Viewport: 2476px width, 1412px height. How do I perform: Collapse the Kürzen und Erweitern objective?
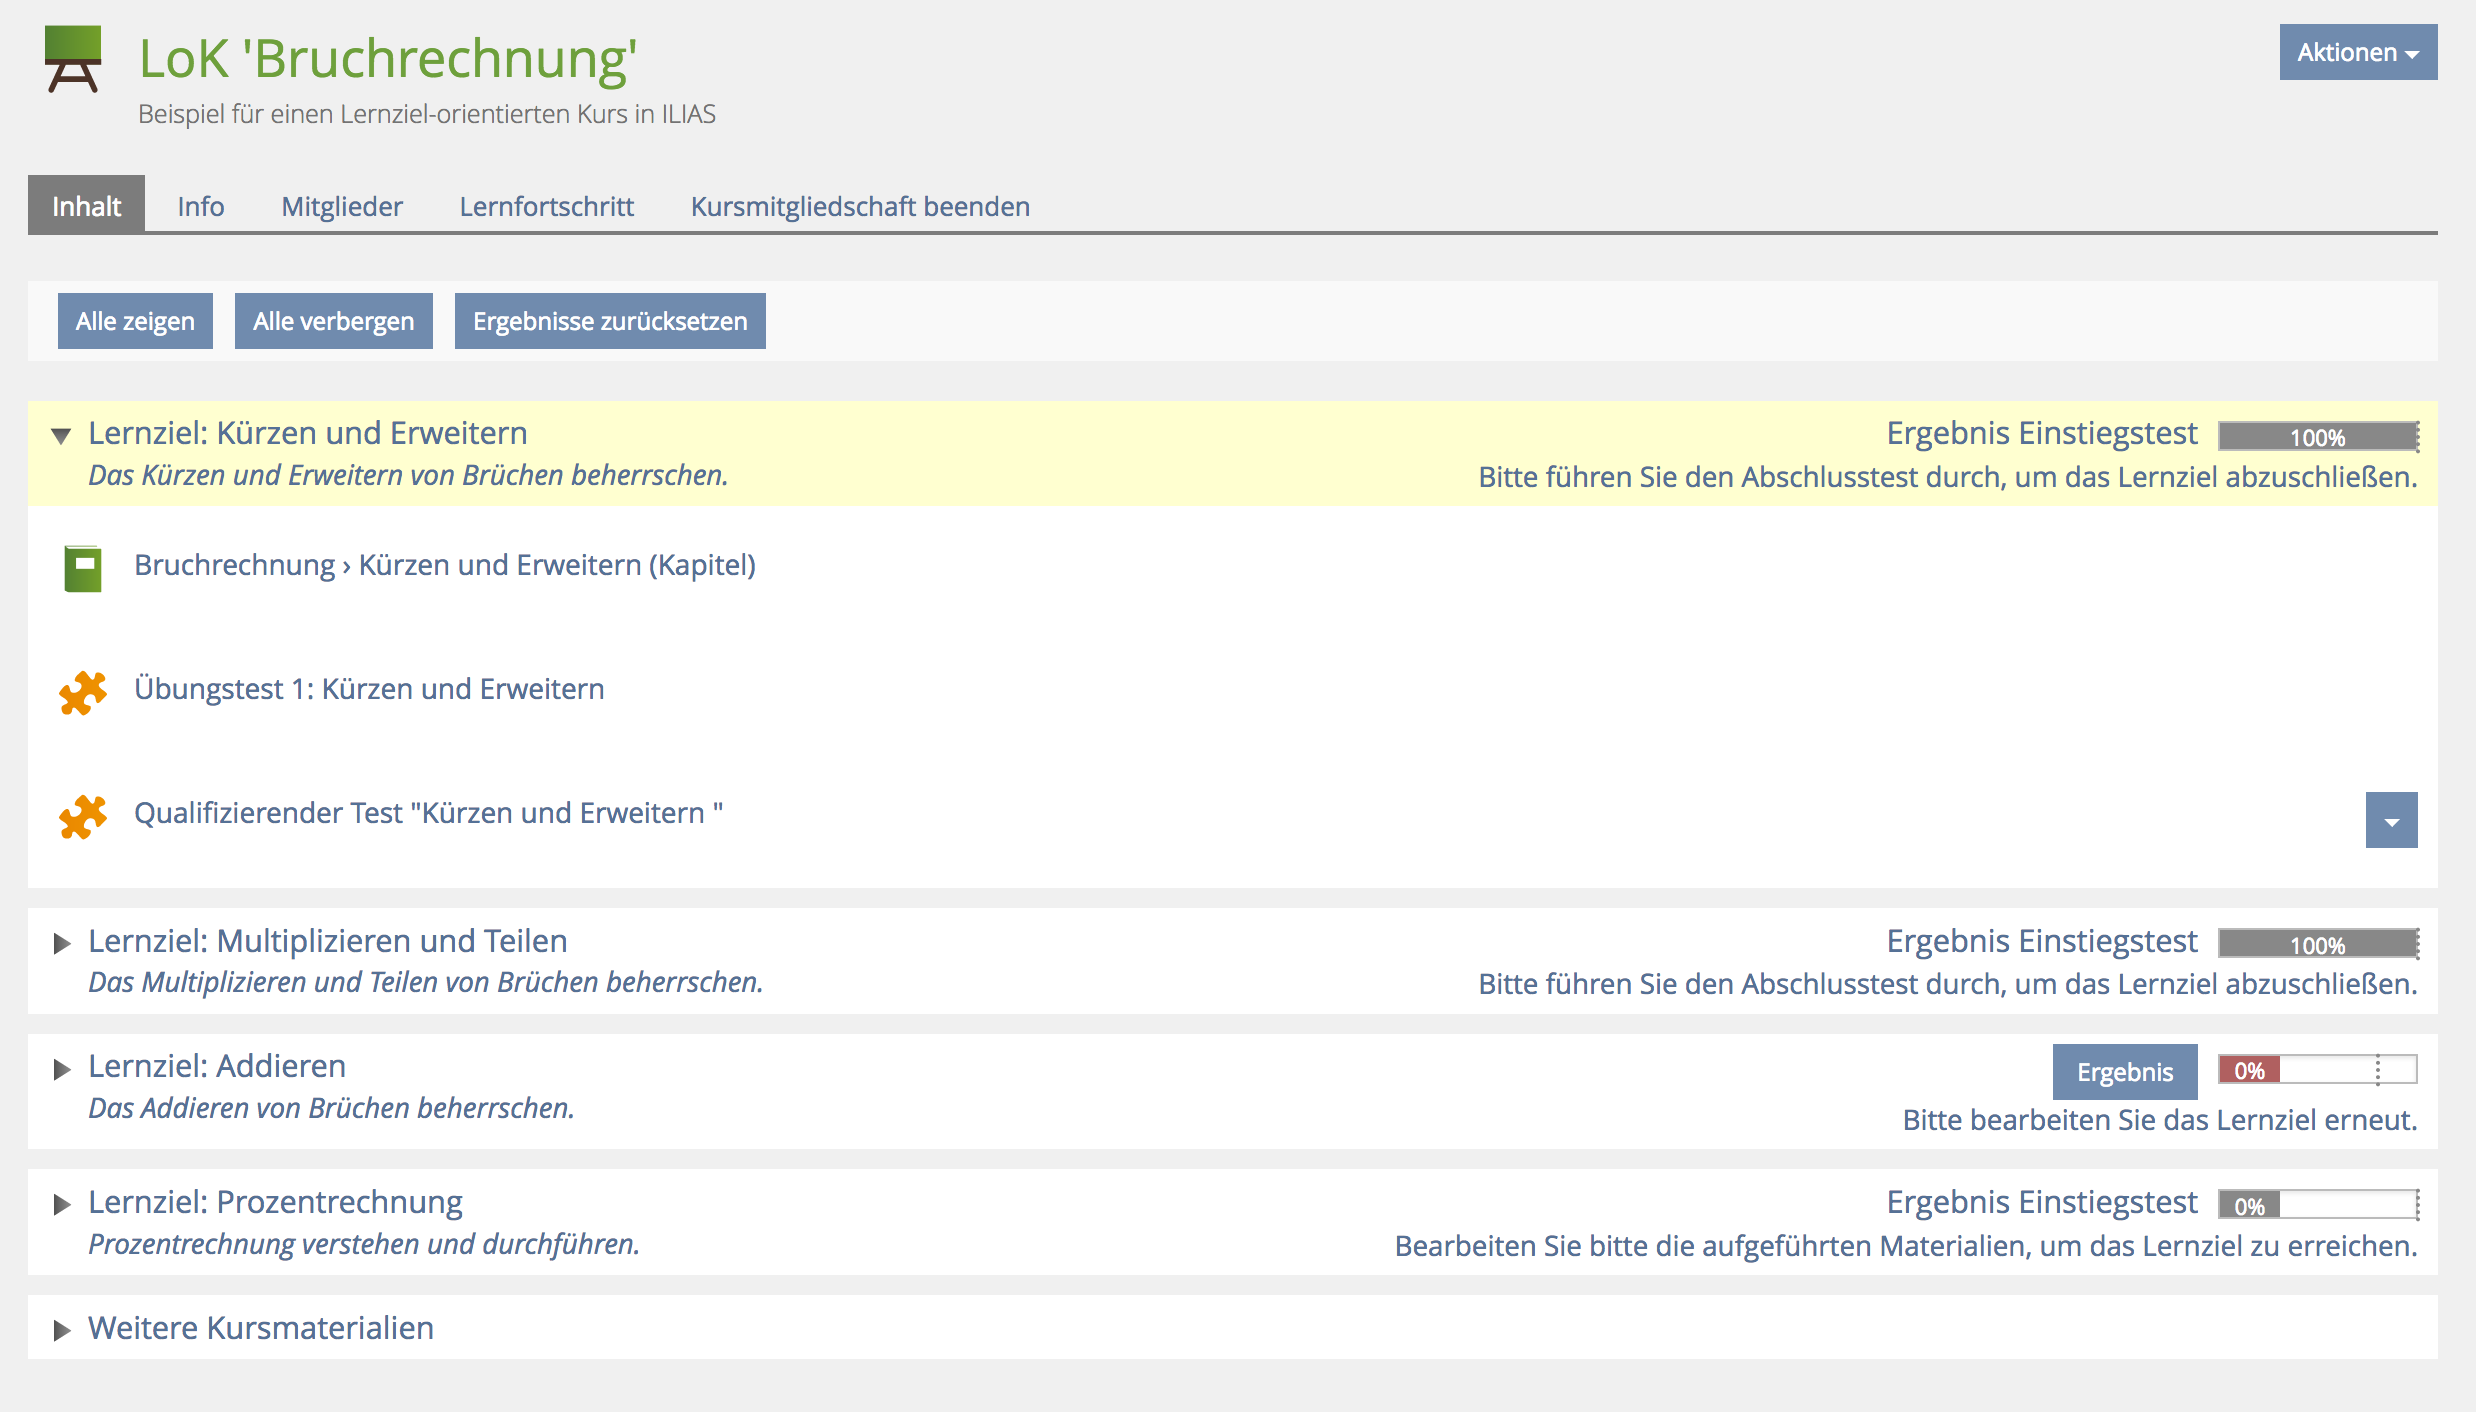61,436
